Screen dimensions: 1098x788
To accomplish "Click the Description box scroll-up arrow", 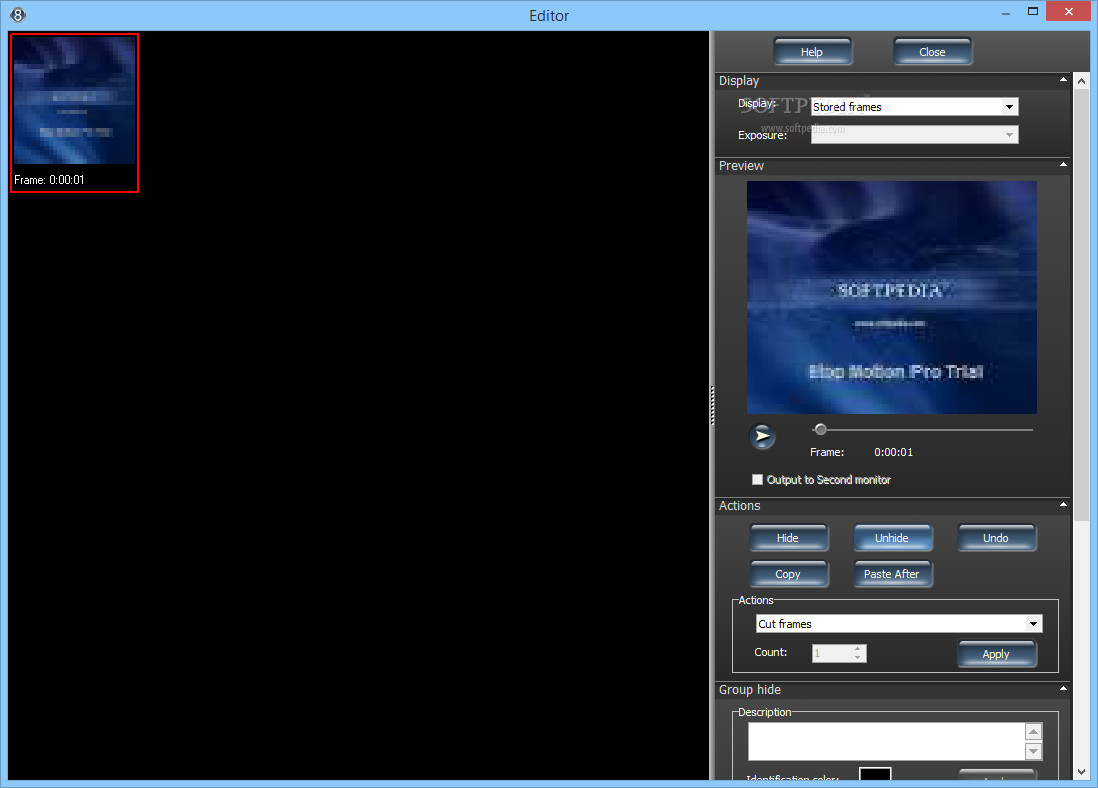I will tap(1034, 732).
